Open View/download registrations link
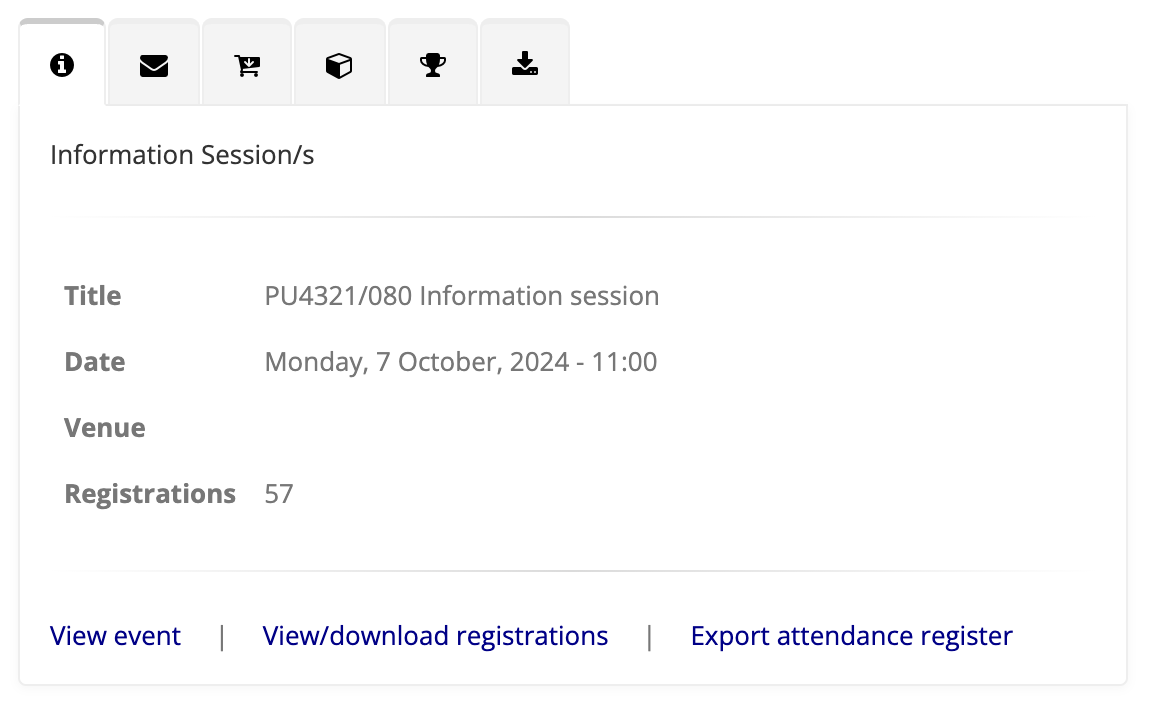Screen dimensions: 1150x706 pos(435,636)
